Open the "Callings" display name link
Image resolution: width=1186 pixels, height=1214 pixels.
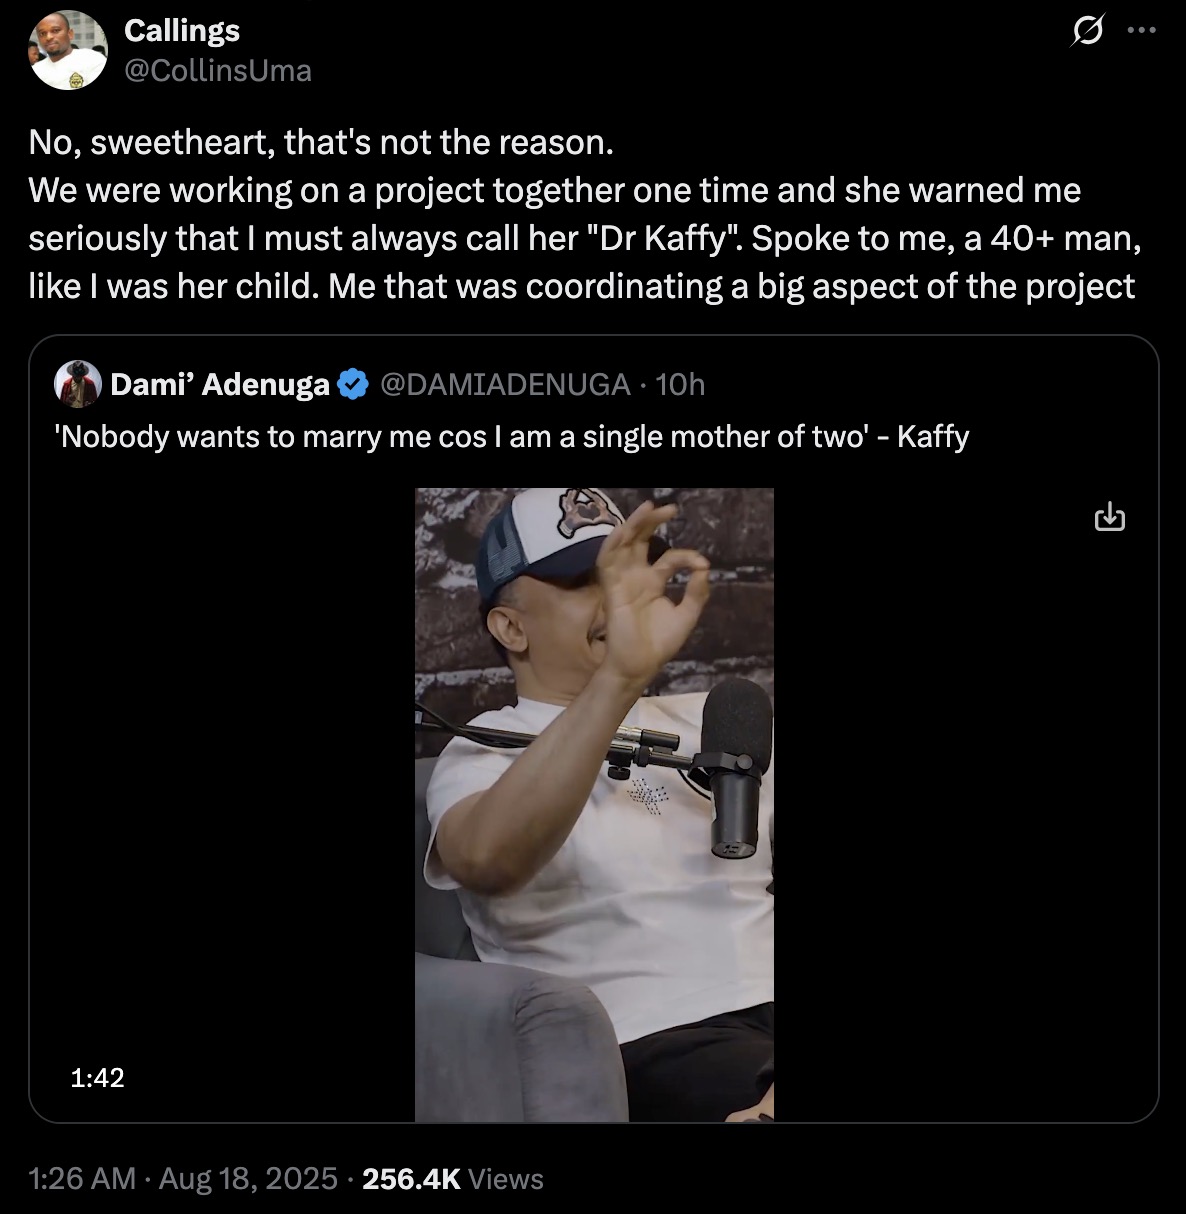[182, 30]
